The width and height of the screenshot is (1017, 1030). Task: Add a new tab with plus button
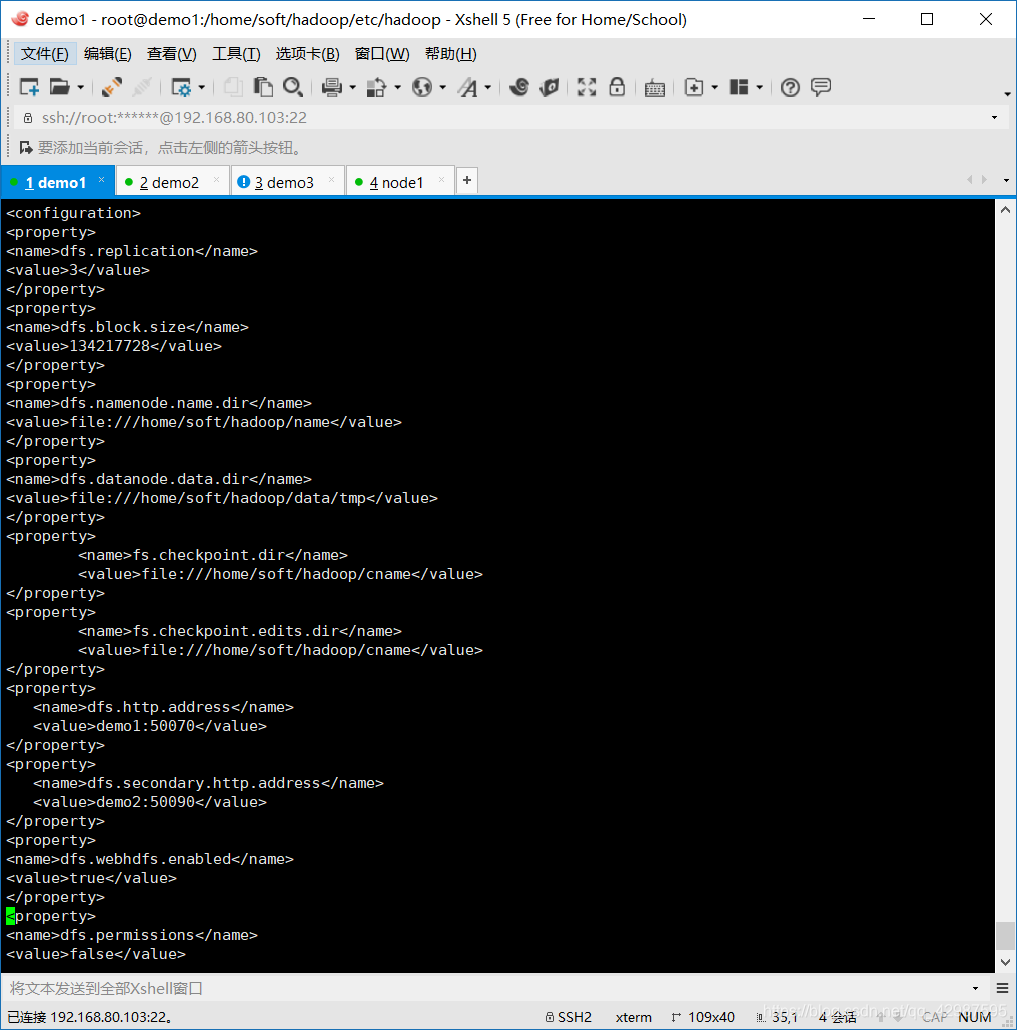click(x=466, y=180)
